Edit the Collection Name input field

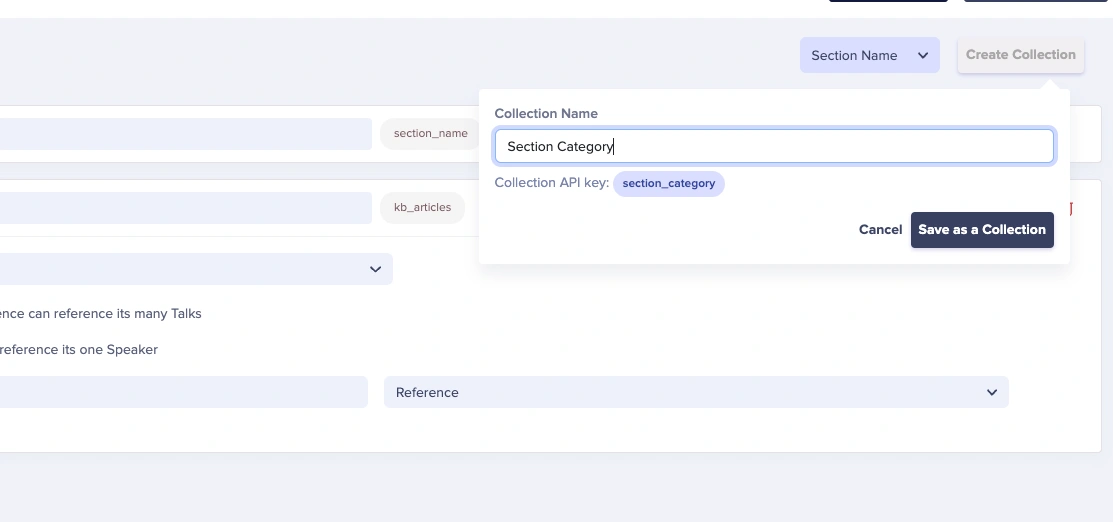[x=774, y=146]
